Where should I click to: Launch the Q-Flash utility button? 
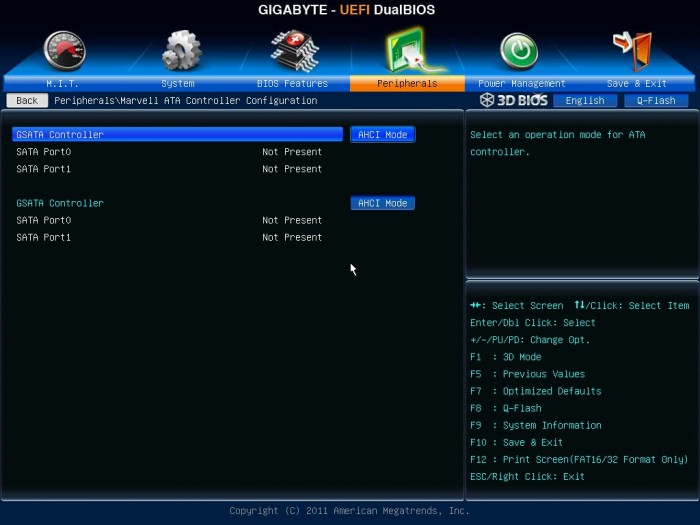656,100
